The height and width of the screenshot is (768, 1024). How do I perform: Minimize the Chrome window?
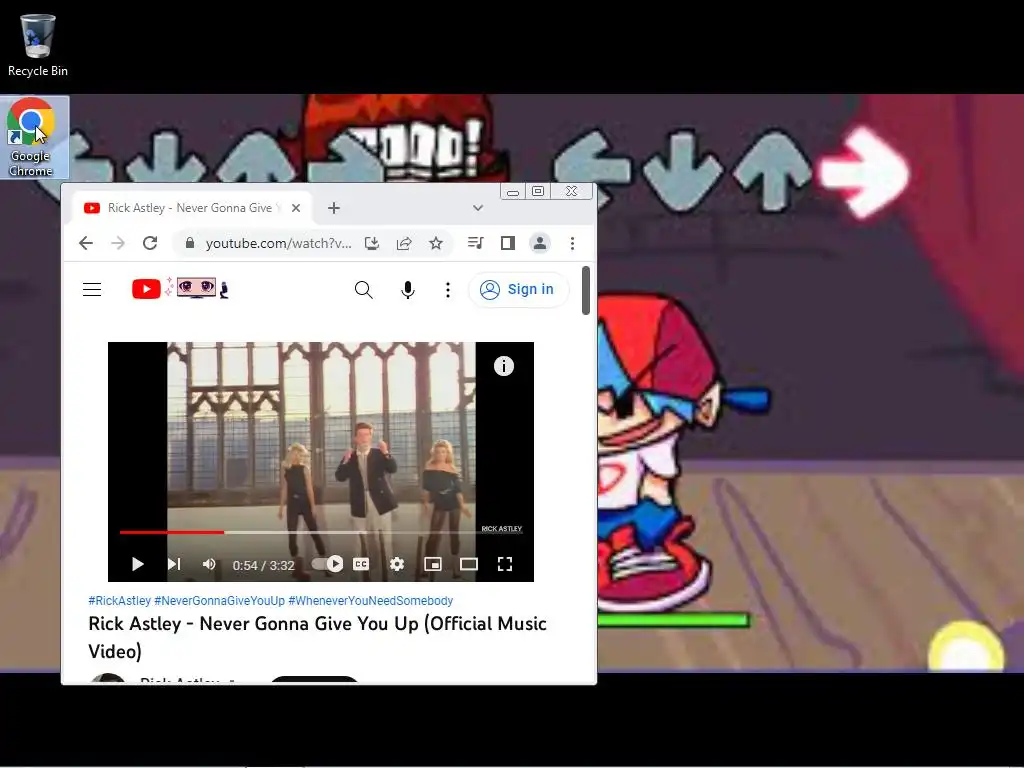(513, 191)
